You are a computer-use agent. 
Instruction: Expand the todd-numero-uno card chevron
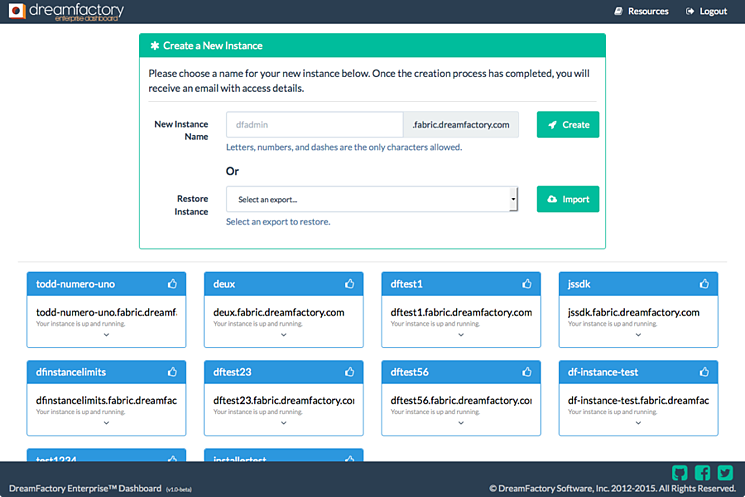point(106,335)
